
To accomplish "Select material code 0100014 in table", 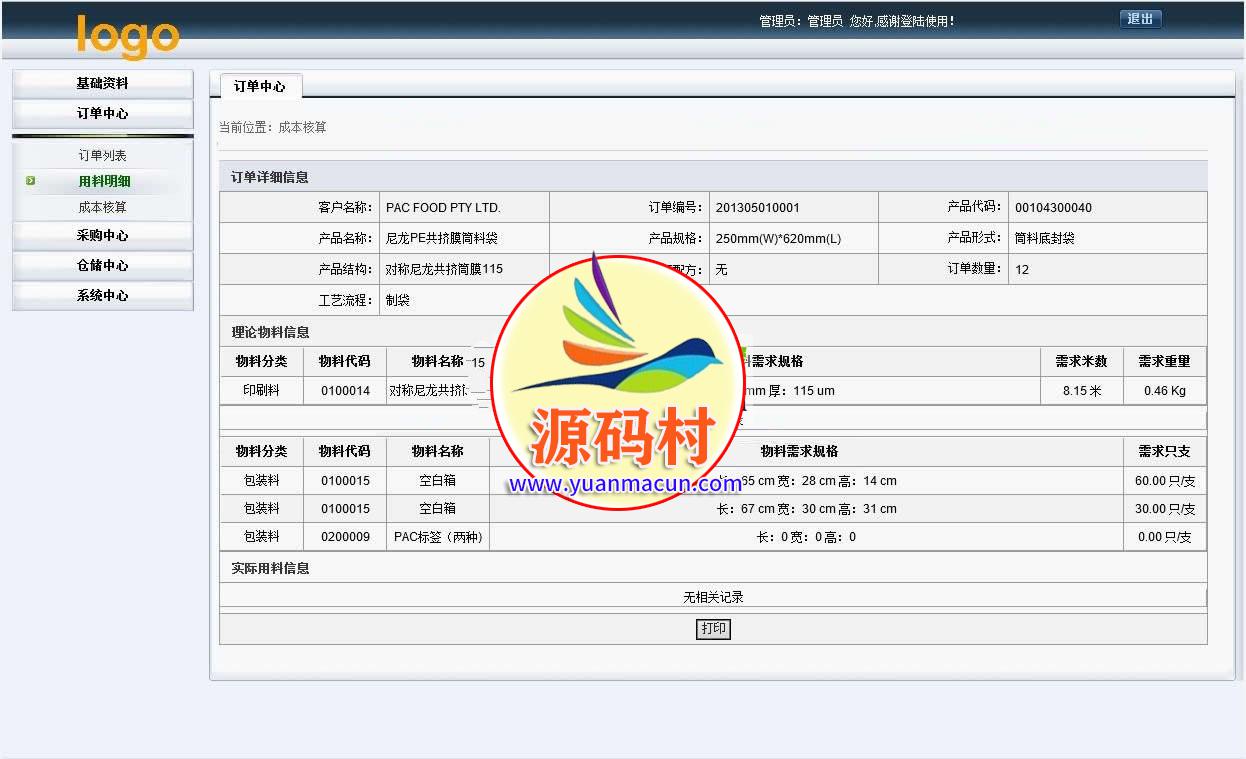I will click(x=345, y=391).
